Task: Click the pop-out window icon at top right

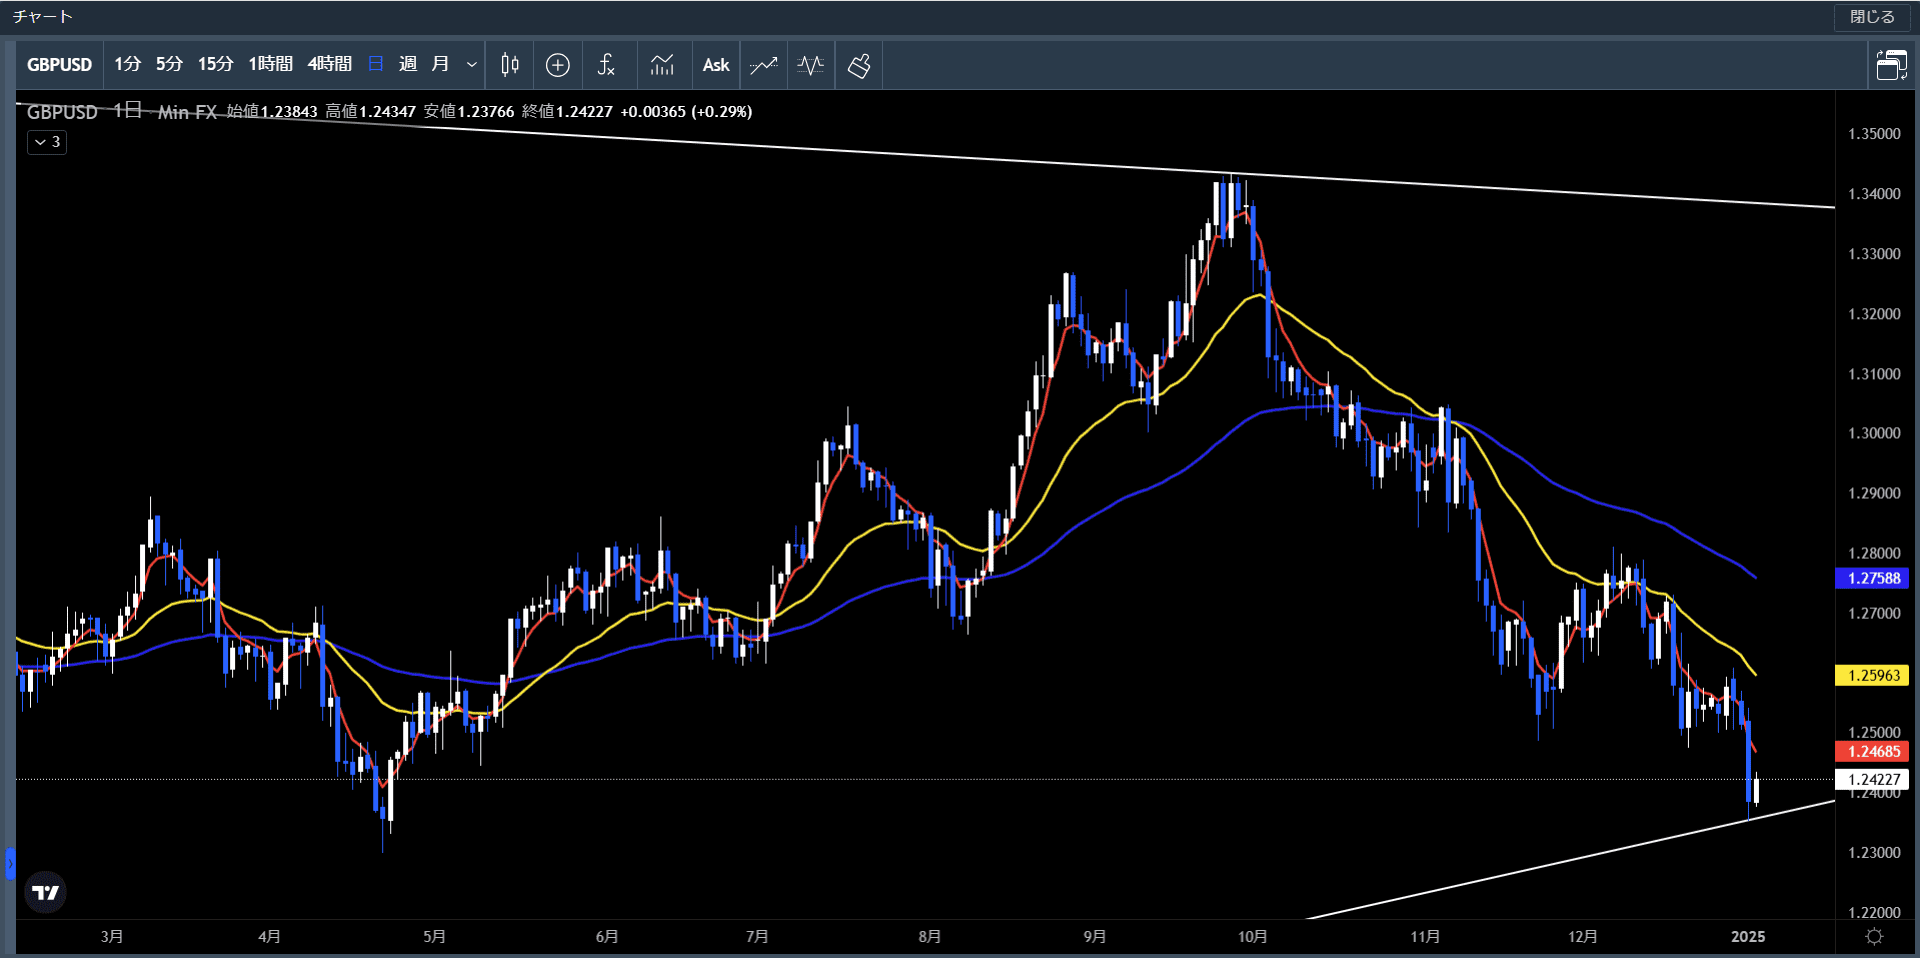Action: pyautogui.click(x=1891, y=65)
